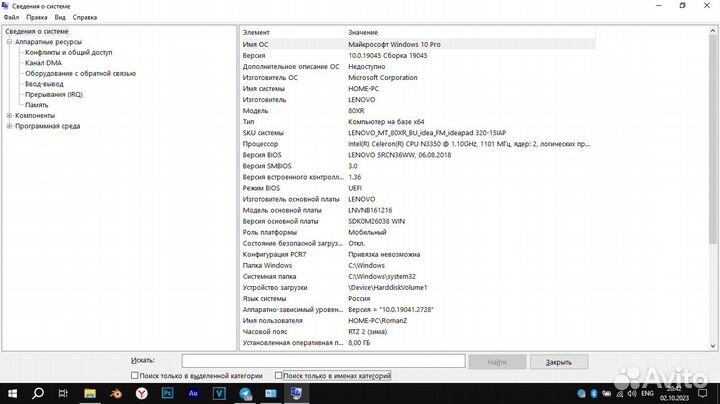Open the 'Файл' menu
Viewport: 720px width, 404px height.
pyautogui.click(x=11, y=17)
